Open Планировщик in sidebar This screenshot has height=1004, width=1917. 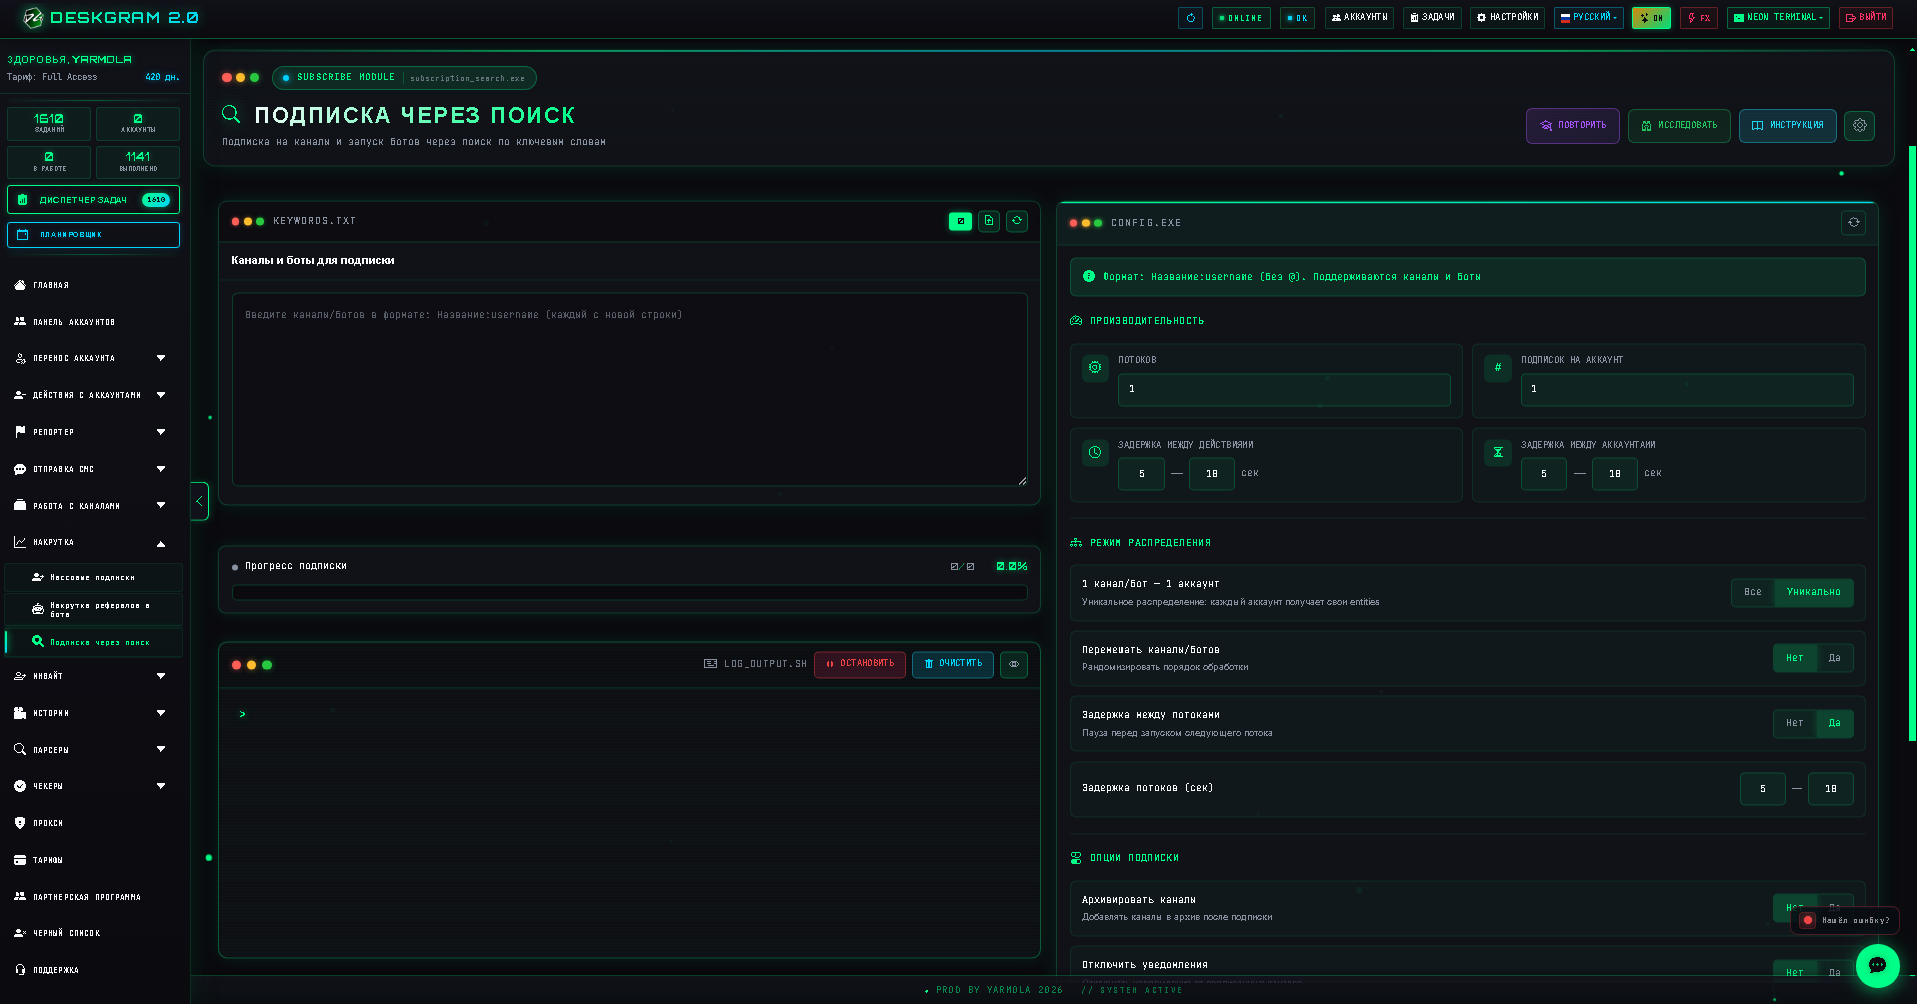(x=93, y=235)
